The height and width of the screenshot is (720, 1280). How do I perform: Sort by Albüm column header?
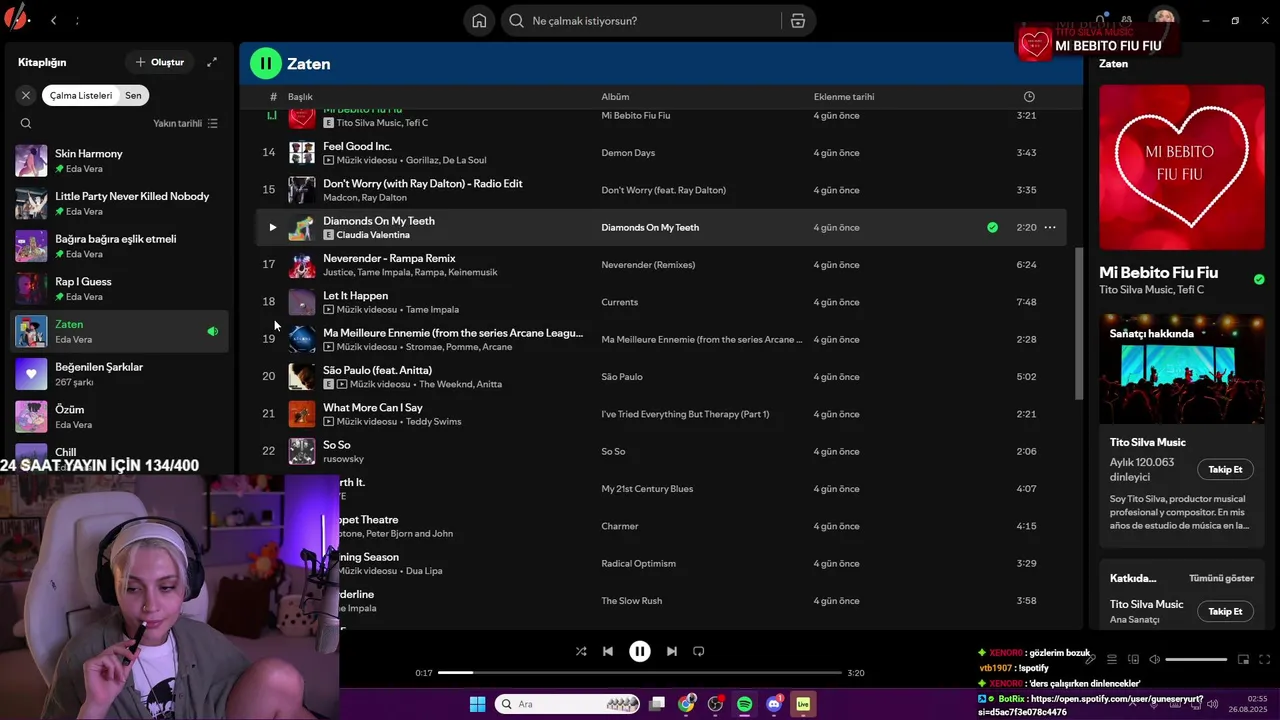tap(615, 97)
